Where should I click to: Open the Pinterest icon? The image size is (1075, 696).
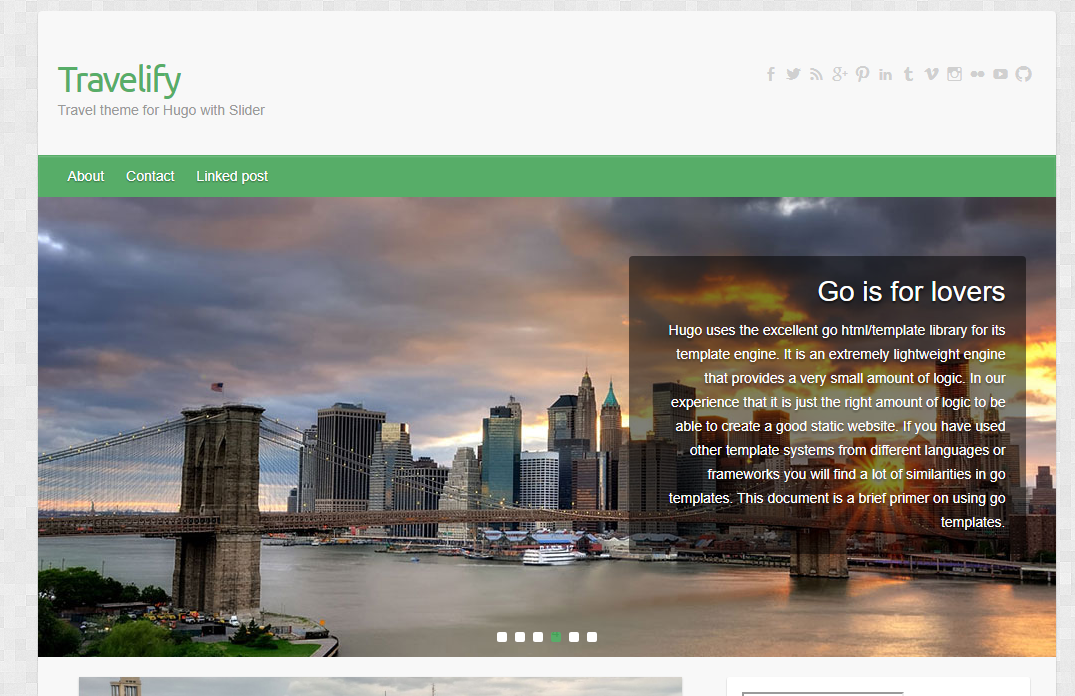[x=862, y=74]
